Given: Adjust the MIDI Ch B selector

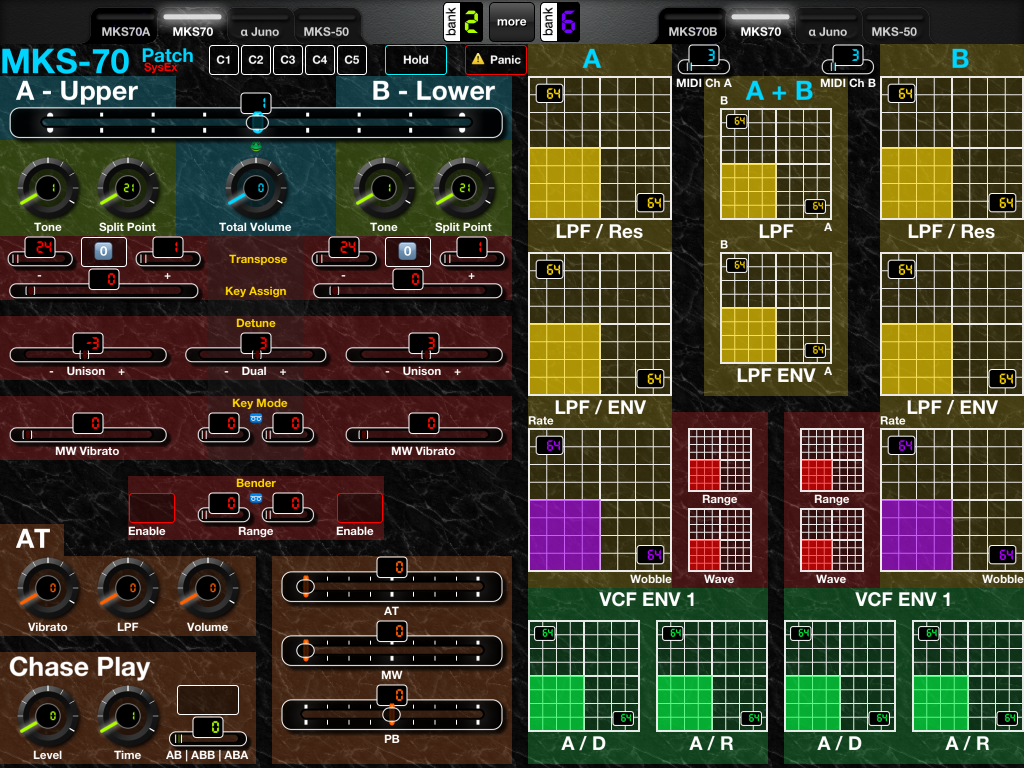Looking at the screenshot, I should point(847,66).
